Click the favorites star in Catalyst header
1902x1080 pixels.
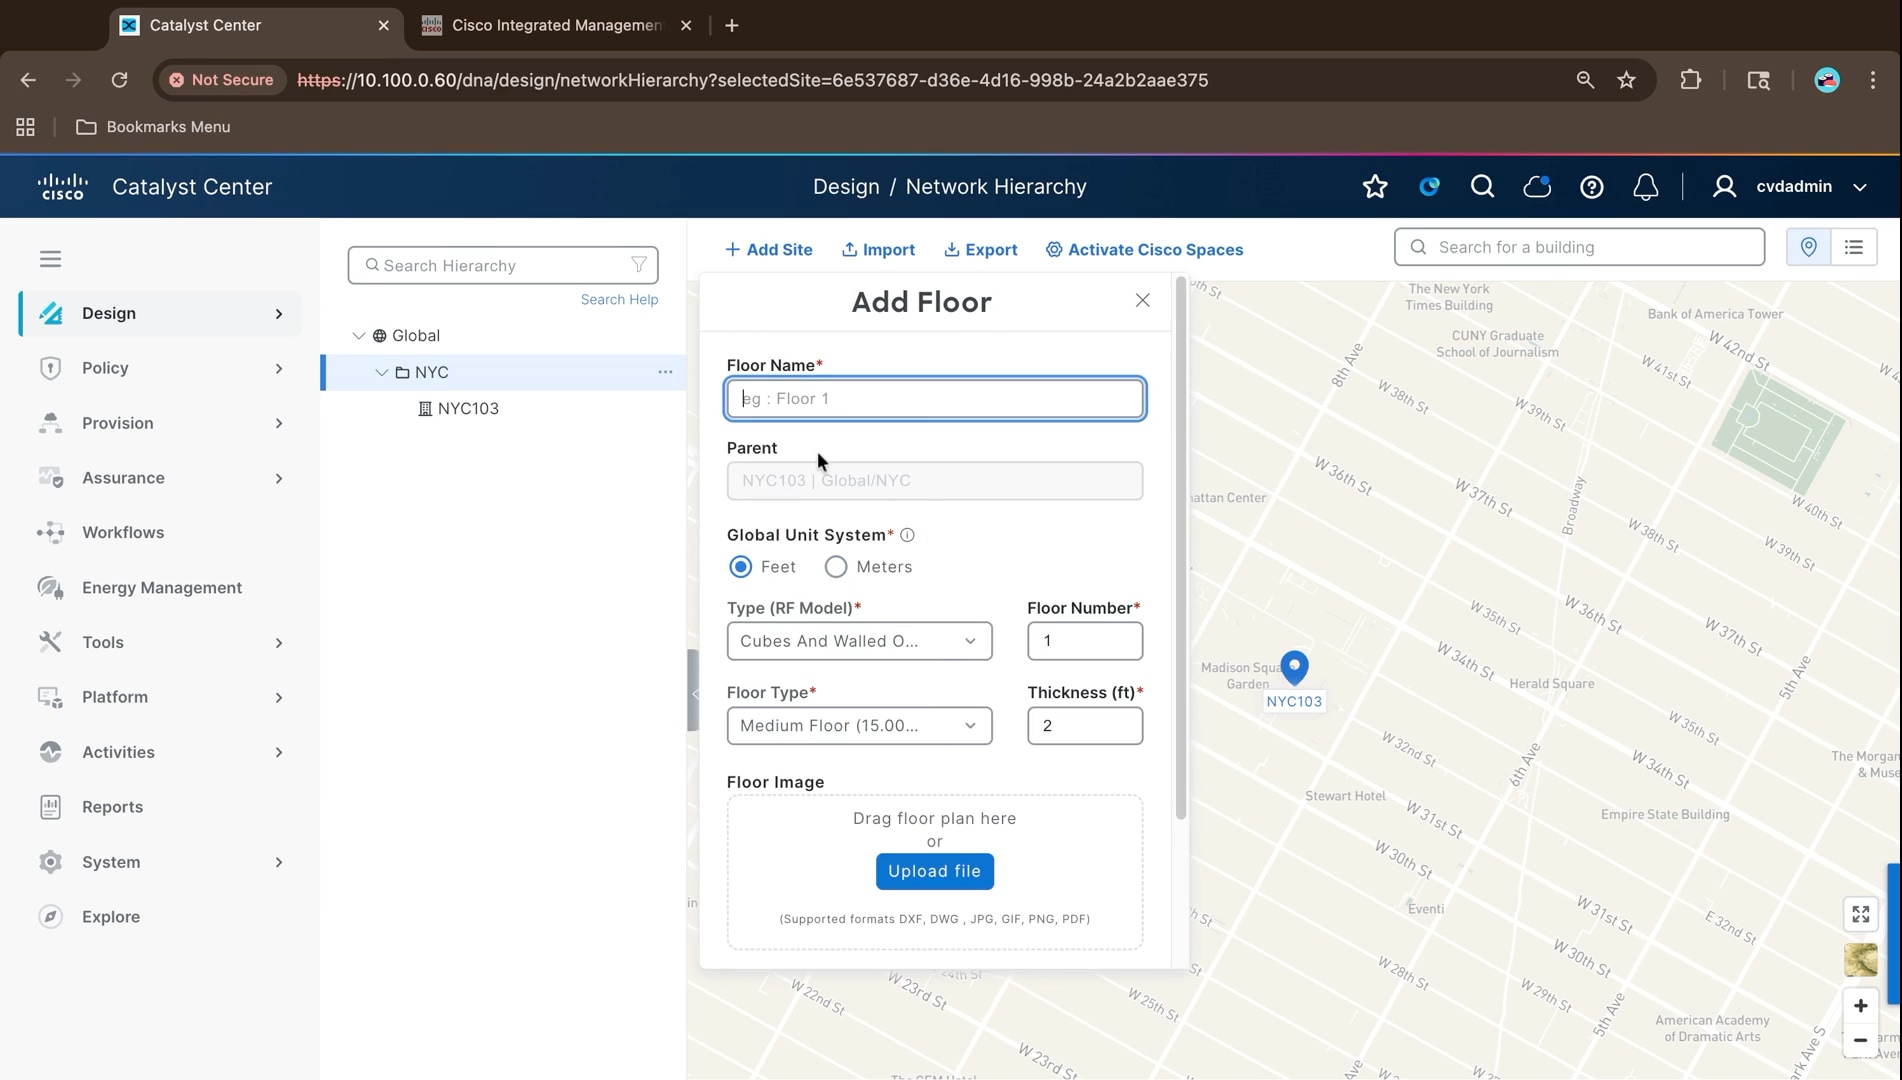click(1375, 187)
